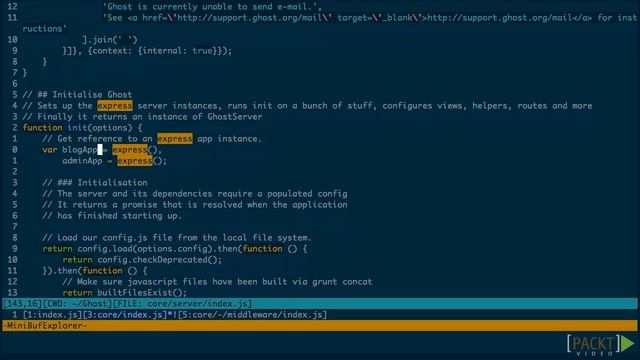Click '// ## Initialise Ghost' comment
Viewport: 640px width, 360px height.
(77, 95)
